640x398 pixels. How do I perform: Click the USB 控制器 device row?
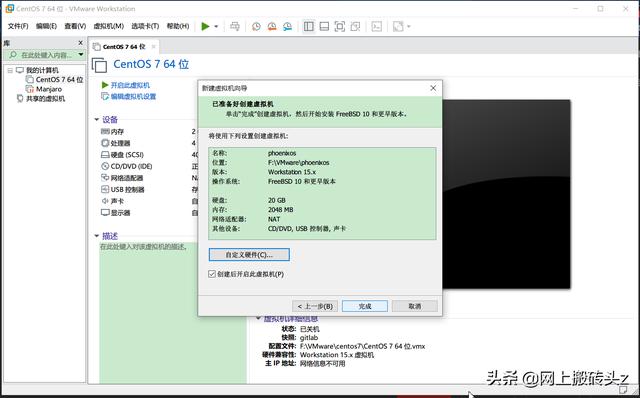122,190
